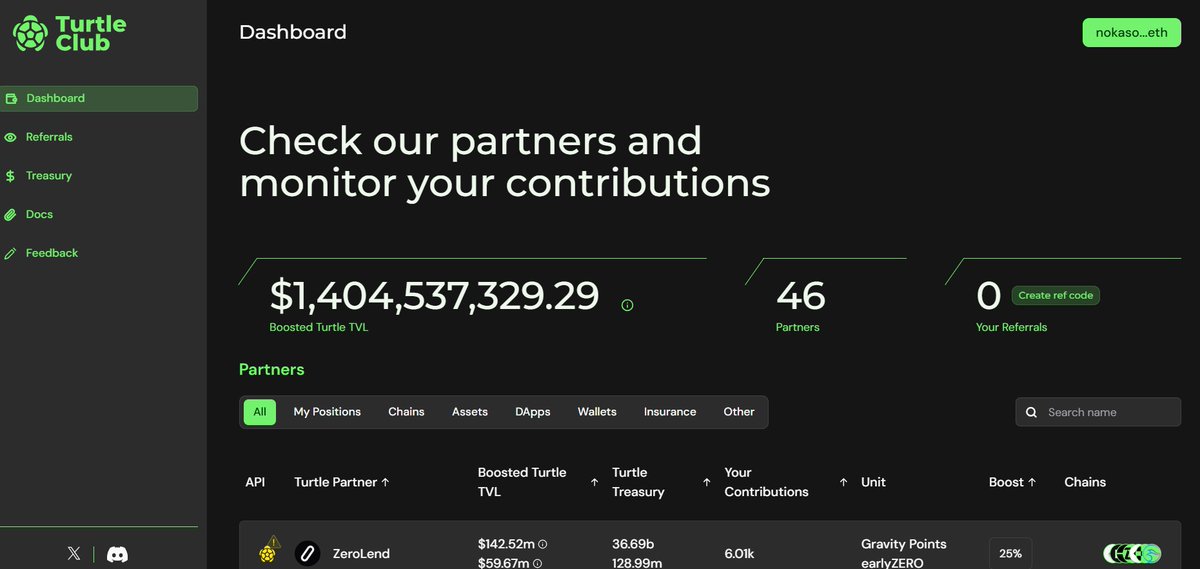Open the Docs link in the sidebar
1200x569 pixels.
point(40,215)
